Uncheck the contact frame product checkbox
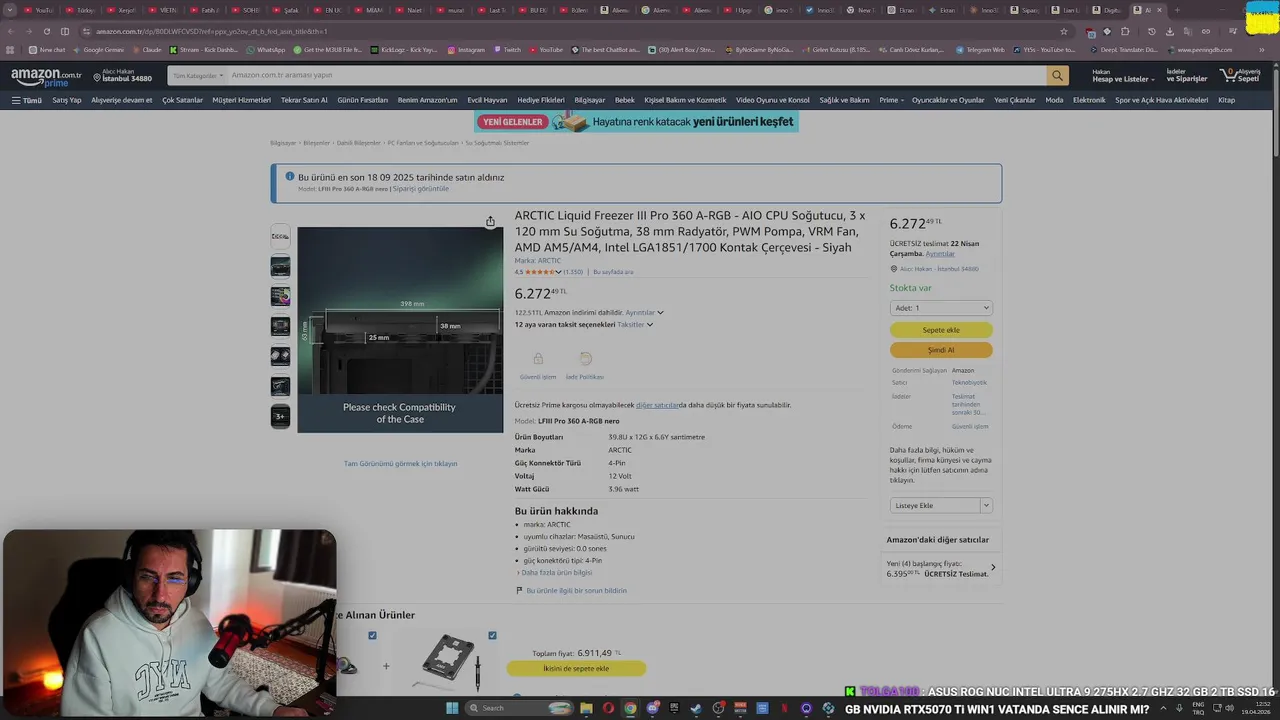 [492, 635]
